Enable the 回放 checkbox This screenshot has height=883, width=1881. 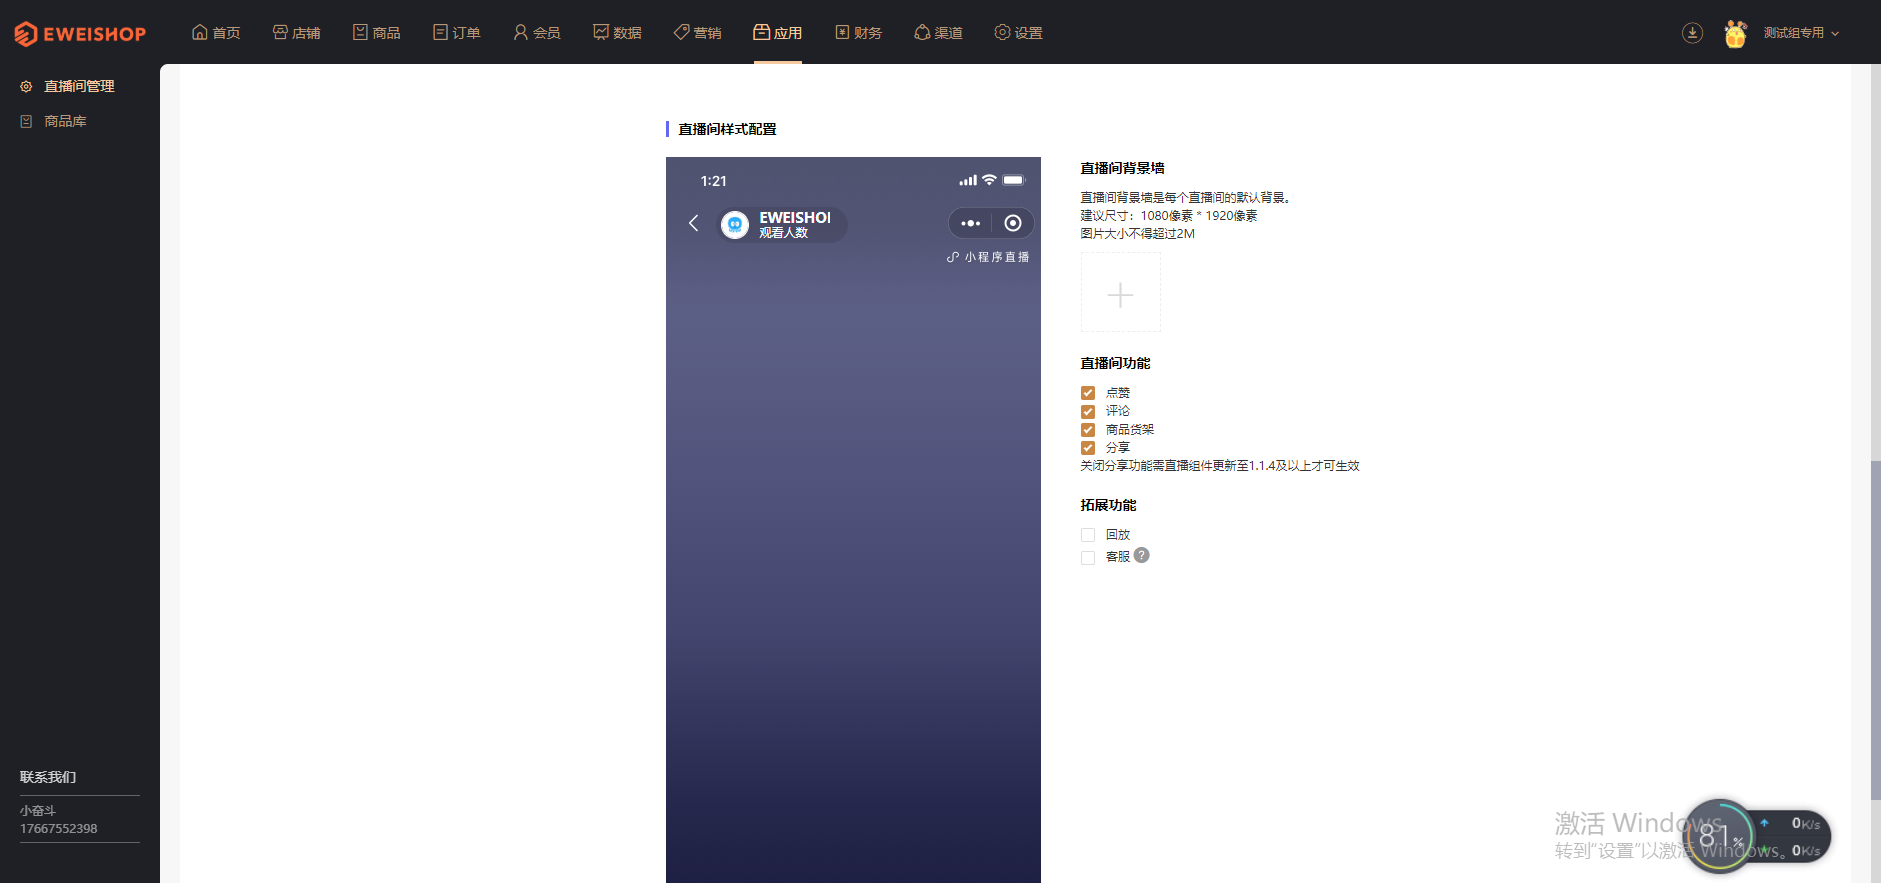(x=1088, y=535)
